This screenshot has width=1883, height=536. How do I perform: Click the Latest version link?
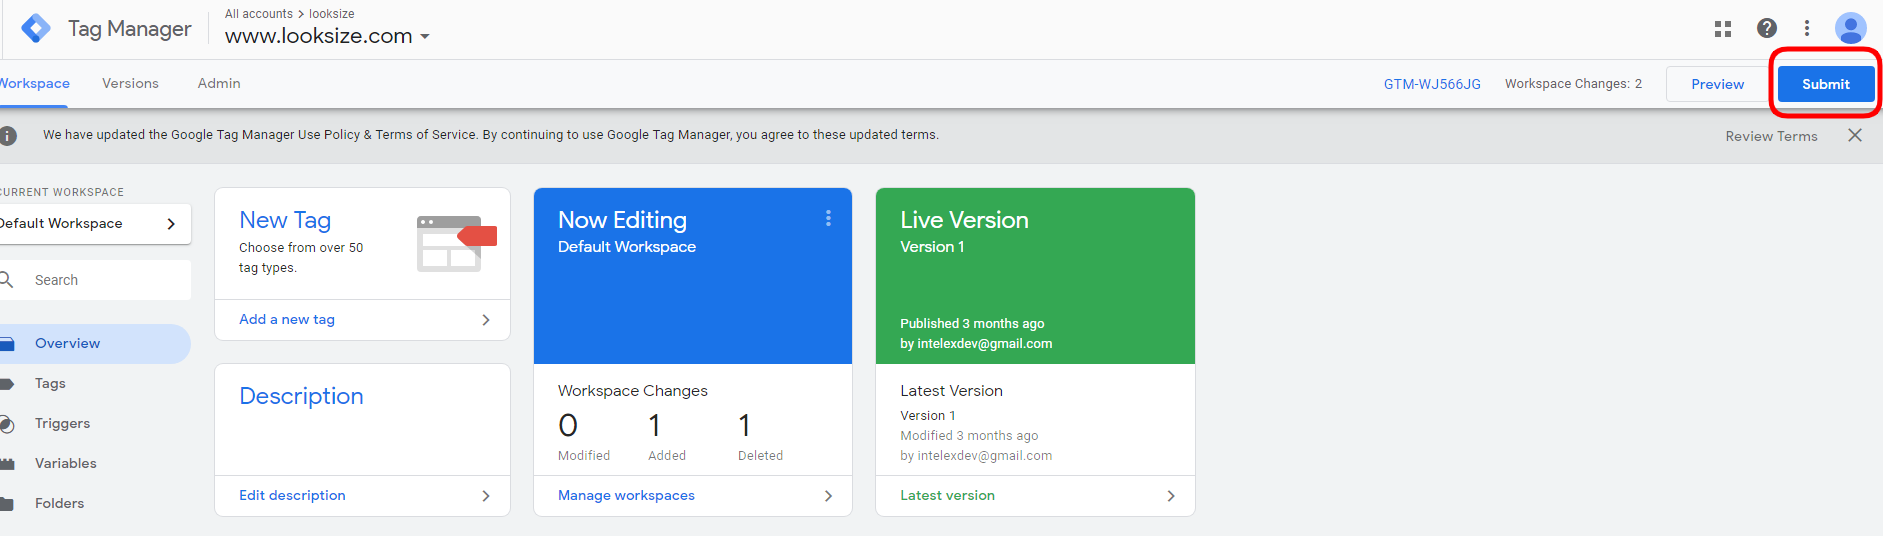click(x=947, y=496)
